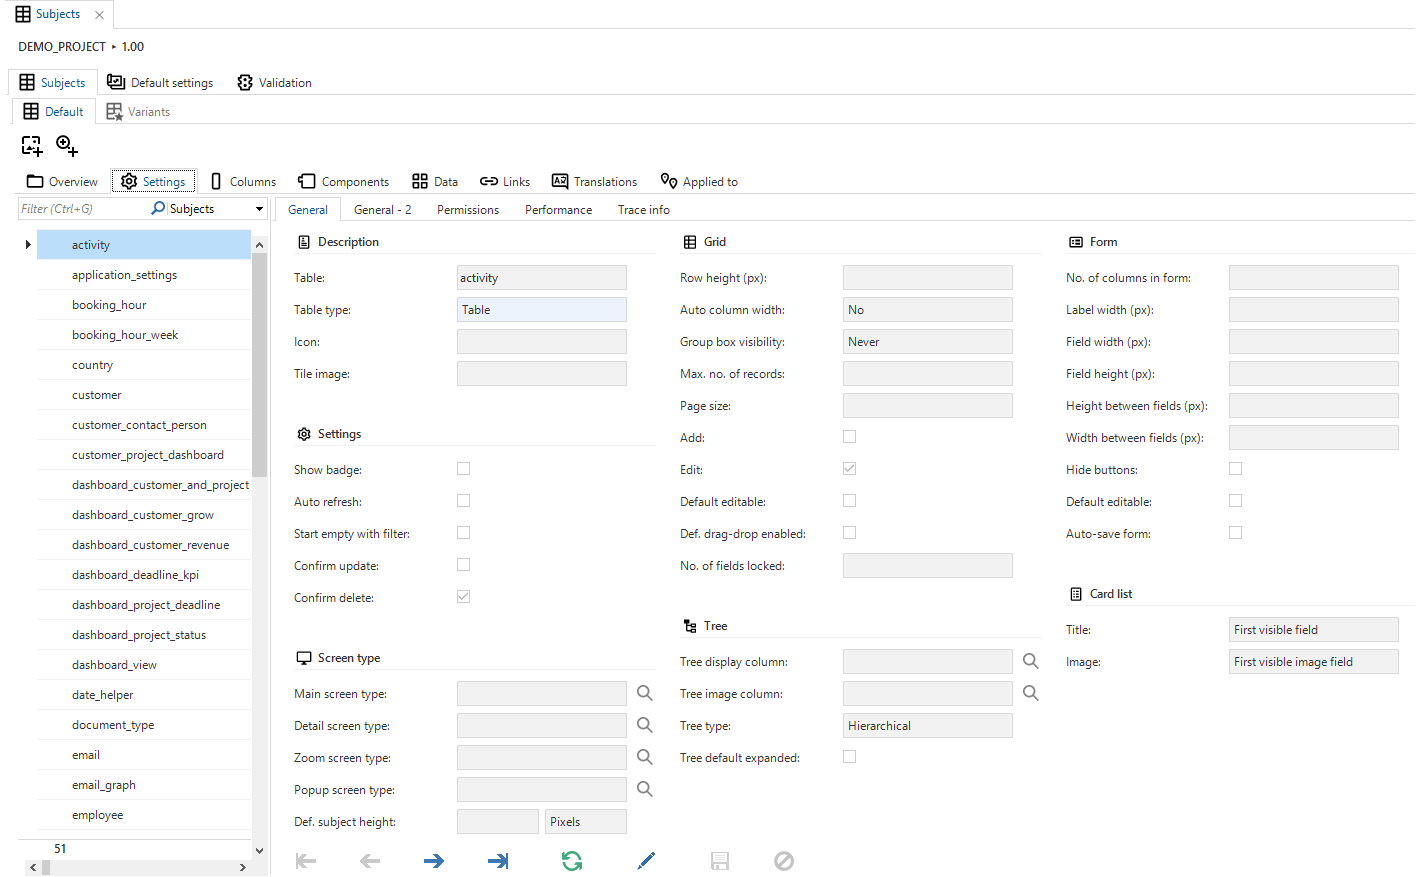Click the add-selection icon below Default tab
This screenshot has height=877, width=1423.
(x=32, y=146)
